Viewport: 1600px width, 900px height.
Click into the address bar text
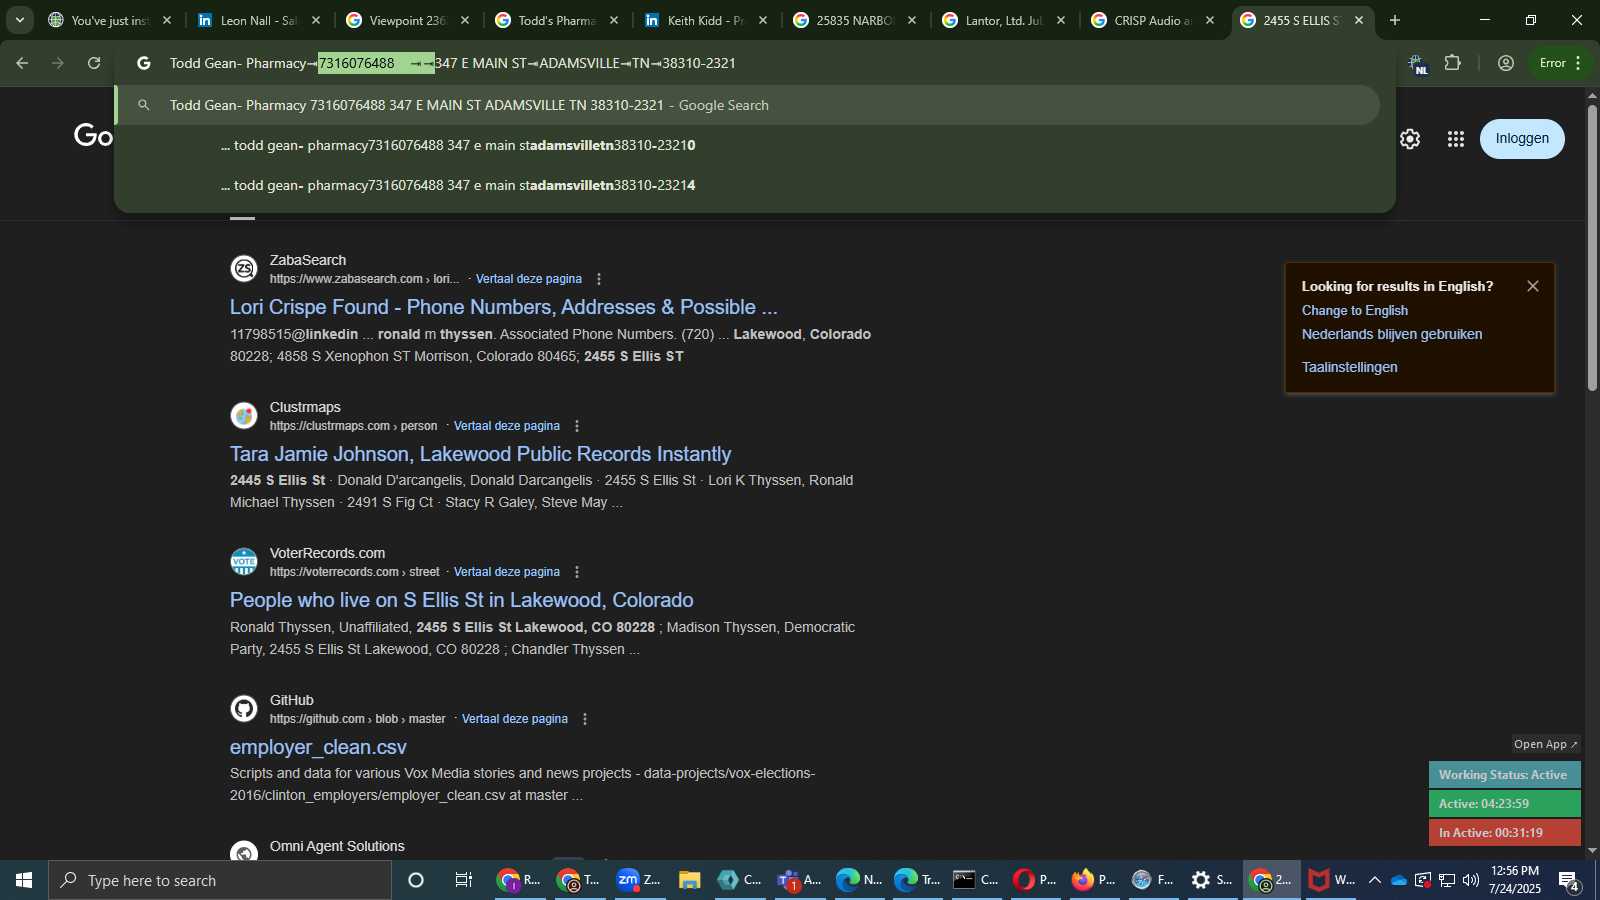452,63
